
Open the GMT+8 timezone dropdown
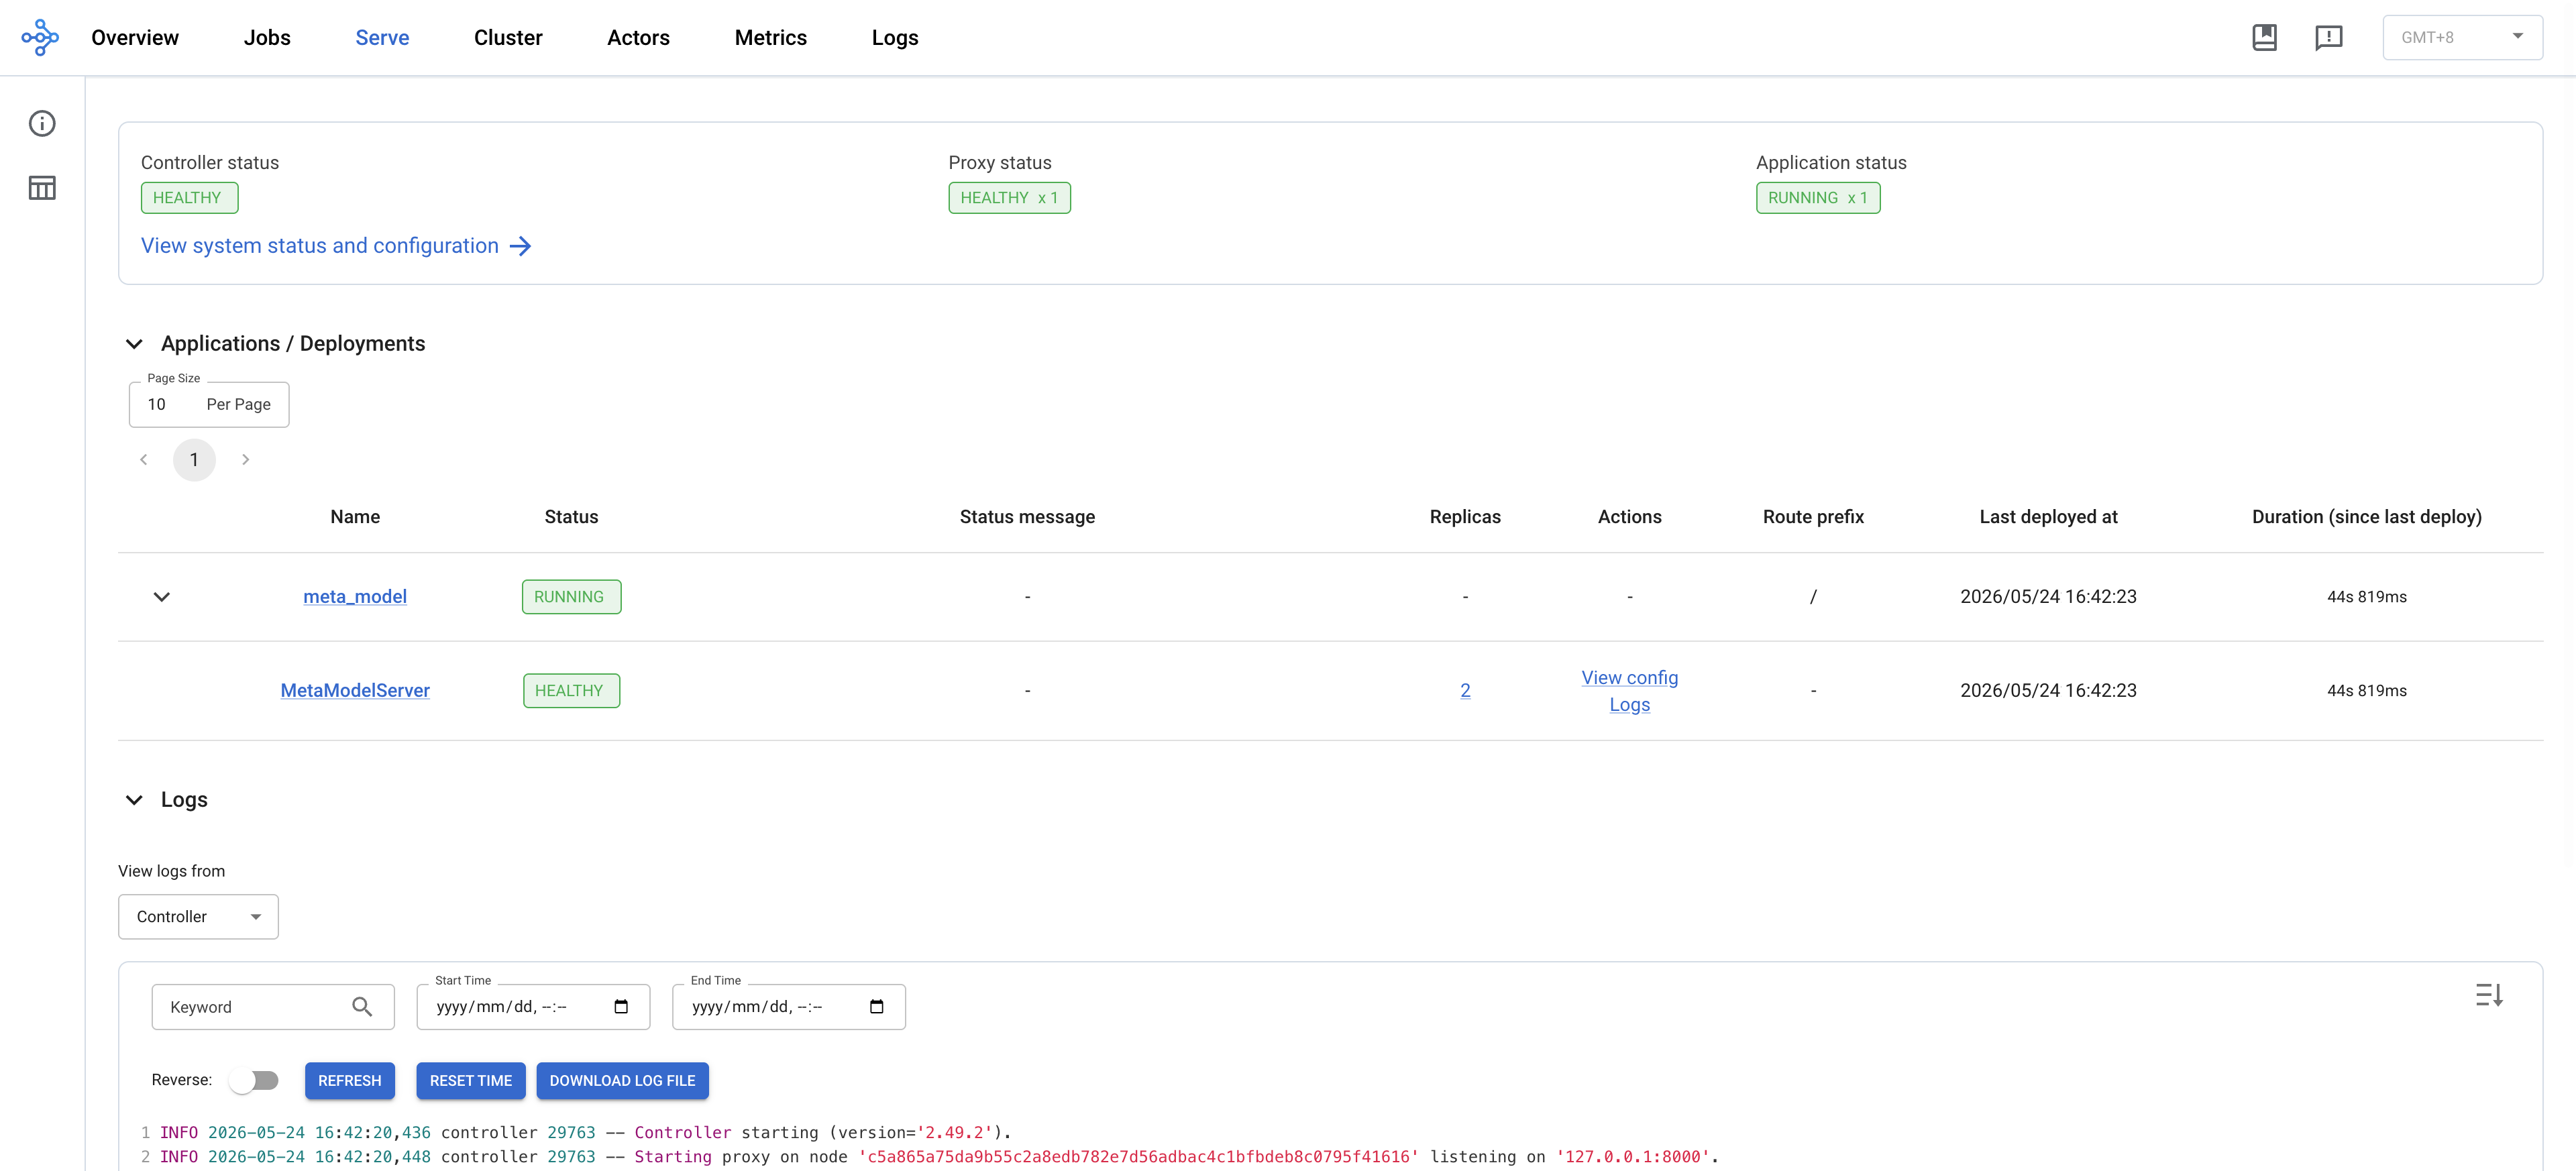coord(2462,38)
